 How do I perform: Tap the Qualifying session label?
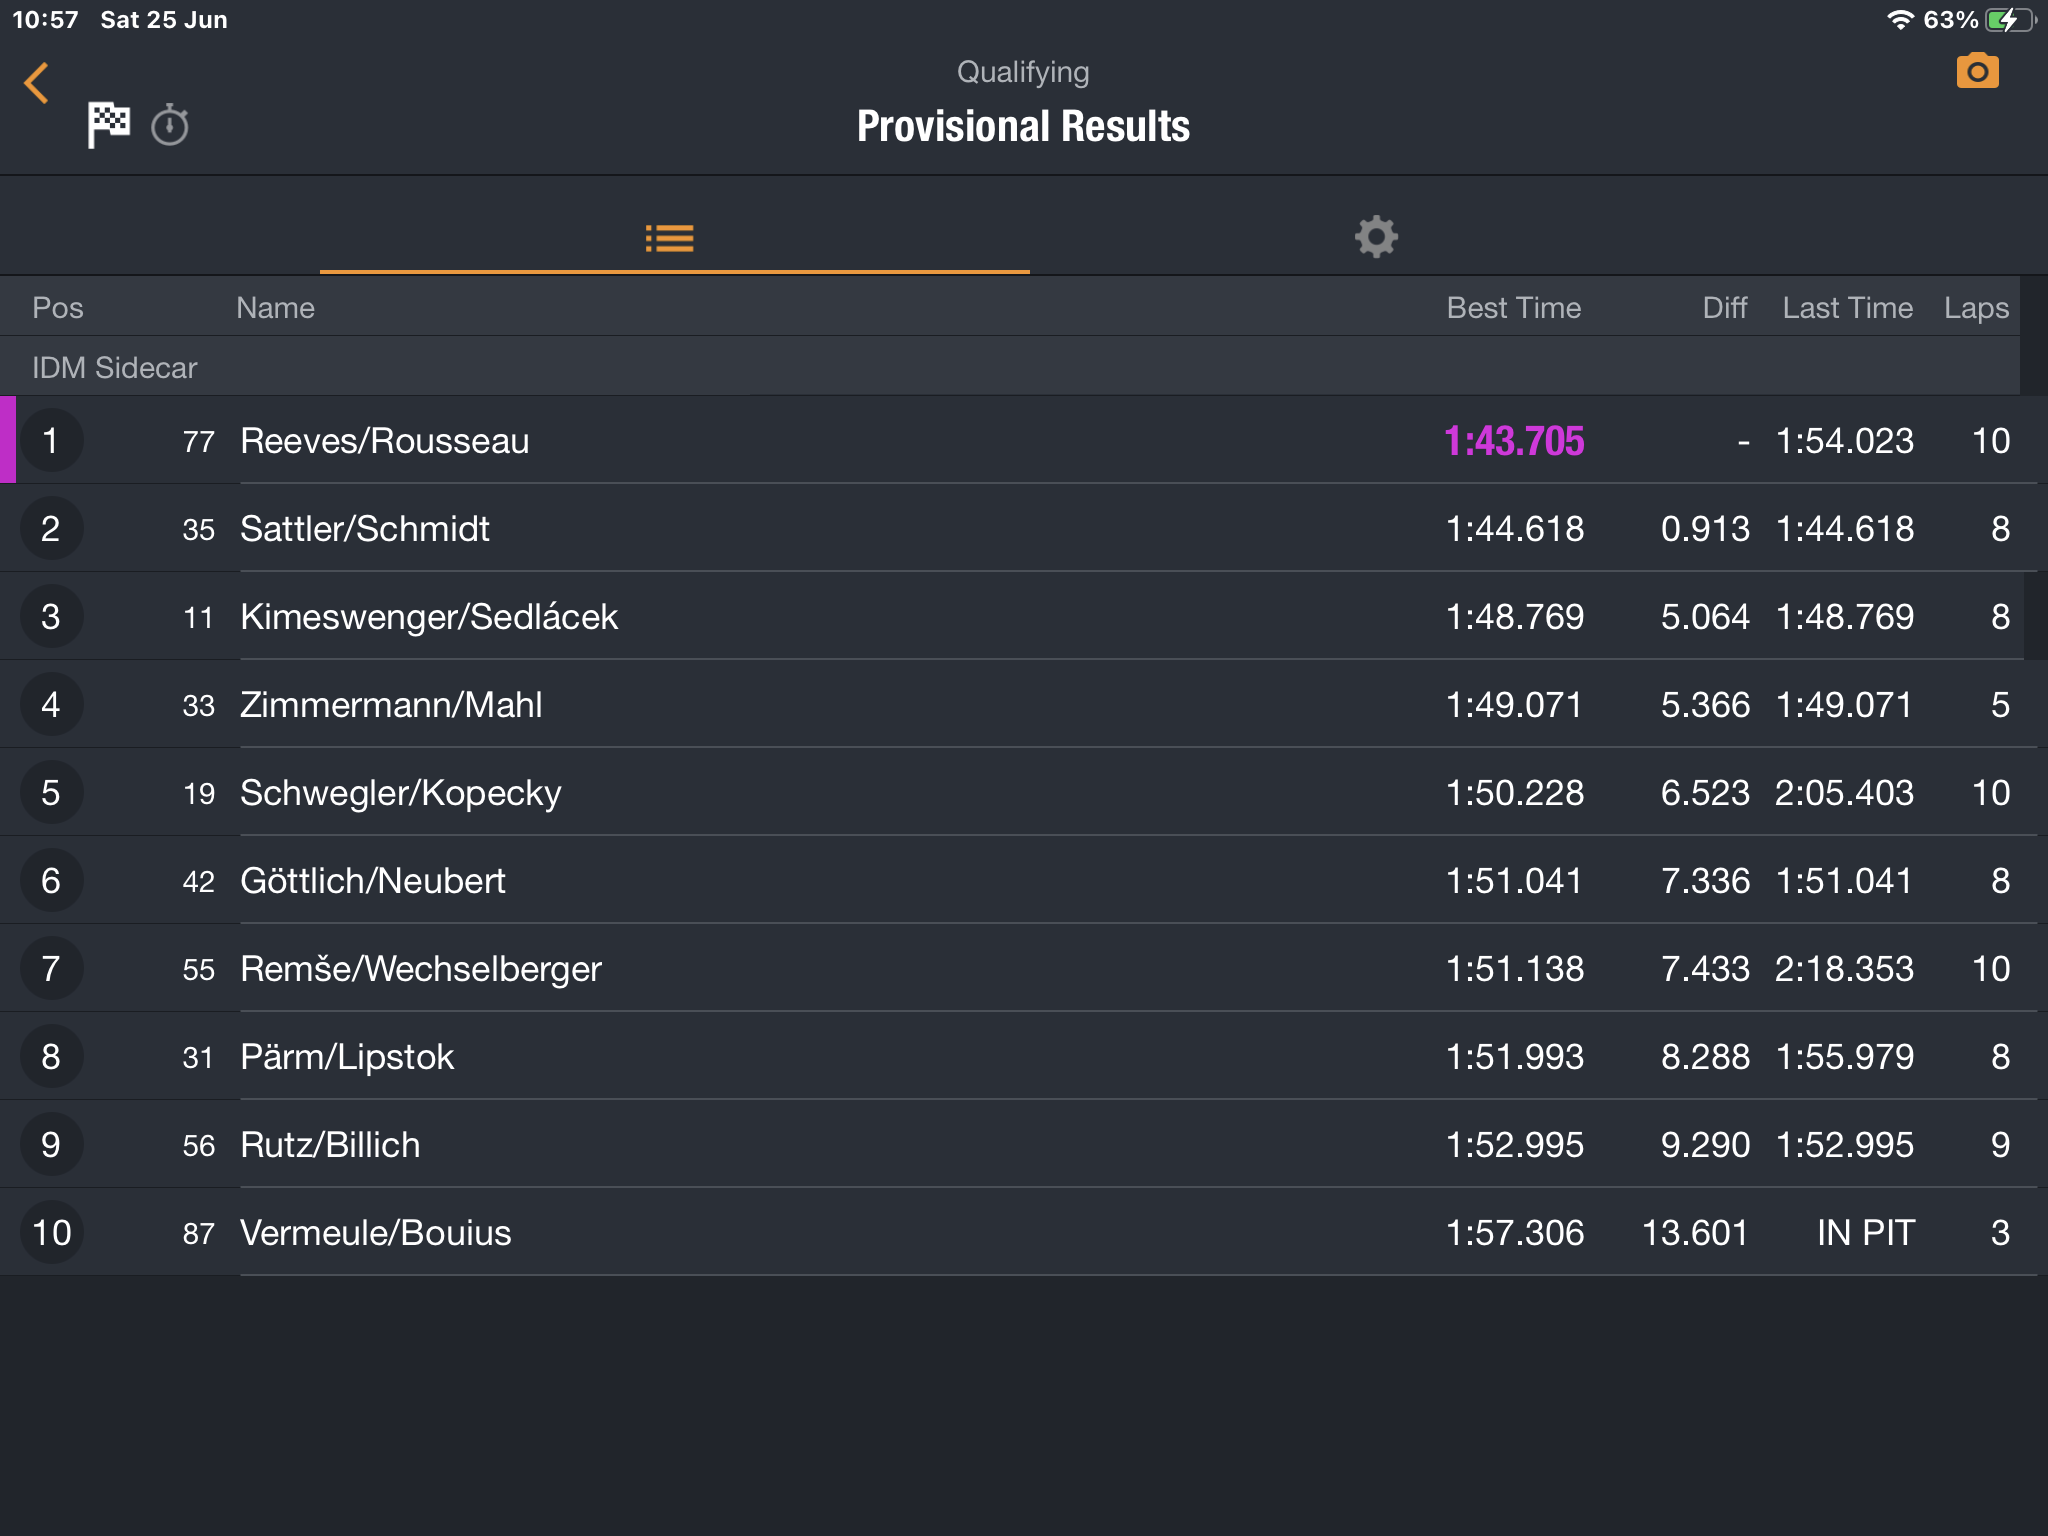[x=1023, y=72]
